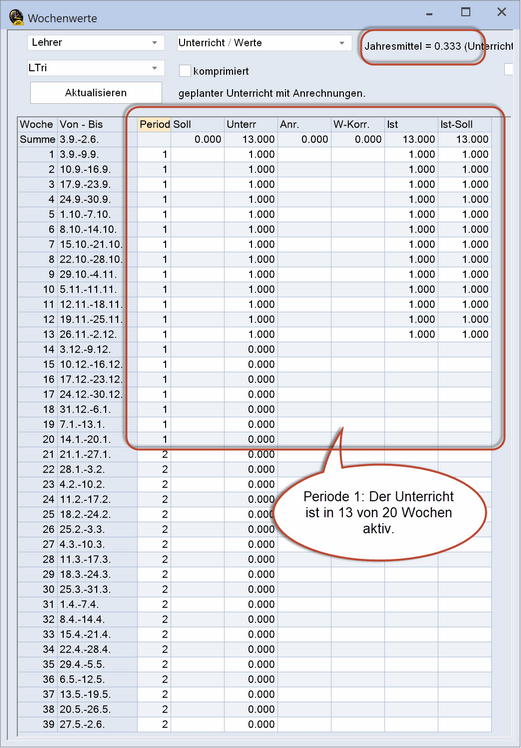The image size is (521, 748).
Task: Expand the Unterricht / Werte dropdown
Action: [x=262, y=43]
